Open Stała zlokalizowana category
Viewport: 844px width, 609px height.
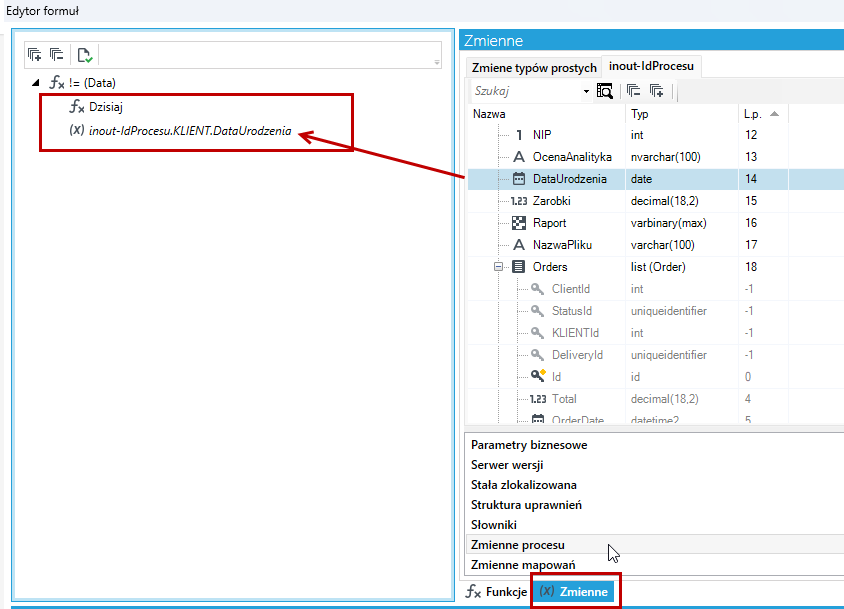pos(524,485)
